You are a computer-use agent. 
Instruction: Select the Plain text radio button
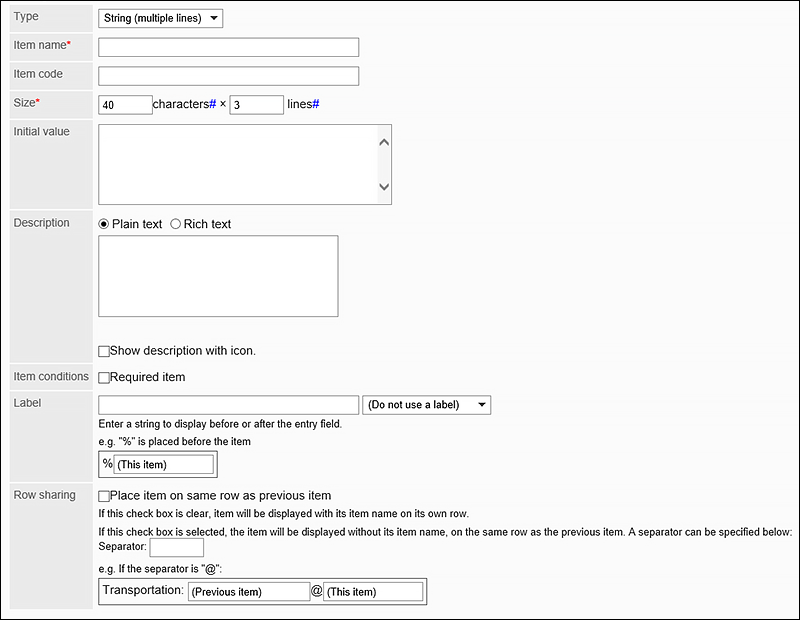104,224
